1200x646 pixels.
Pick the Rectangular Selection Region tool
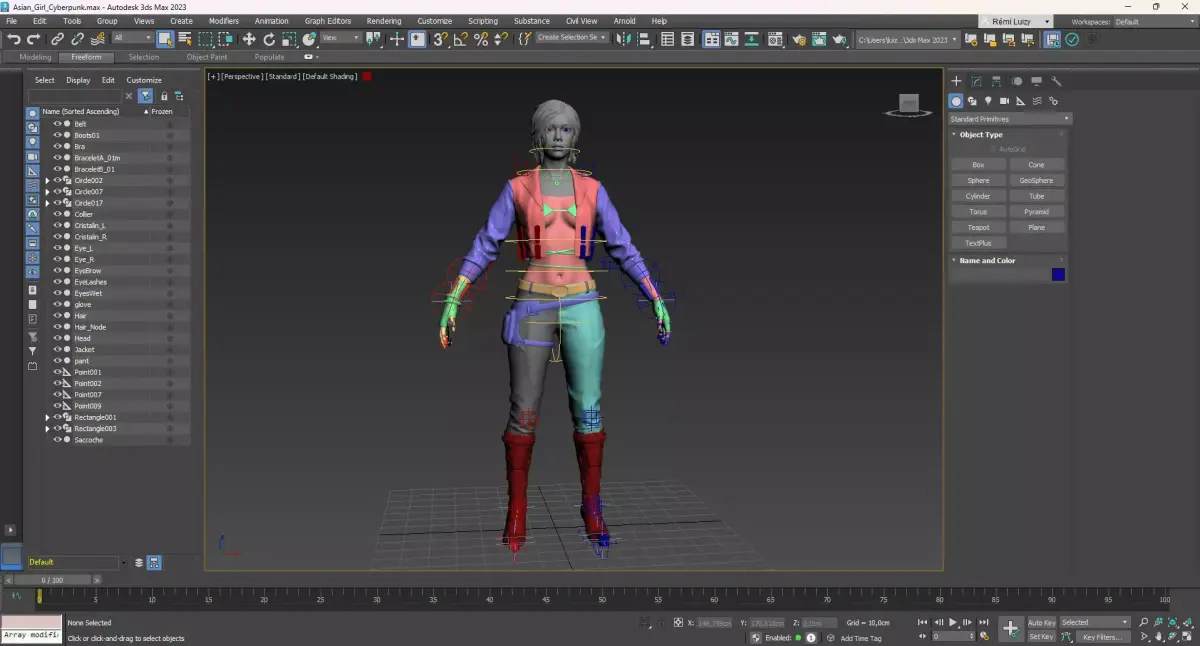pos(205,39)
